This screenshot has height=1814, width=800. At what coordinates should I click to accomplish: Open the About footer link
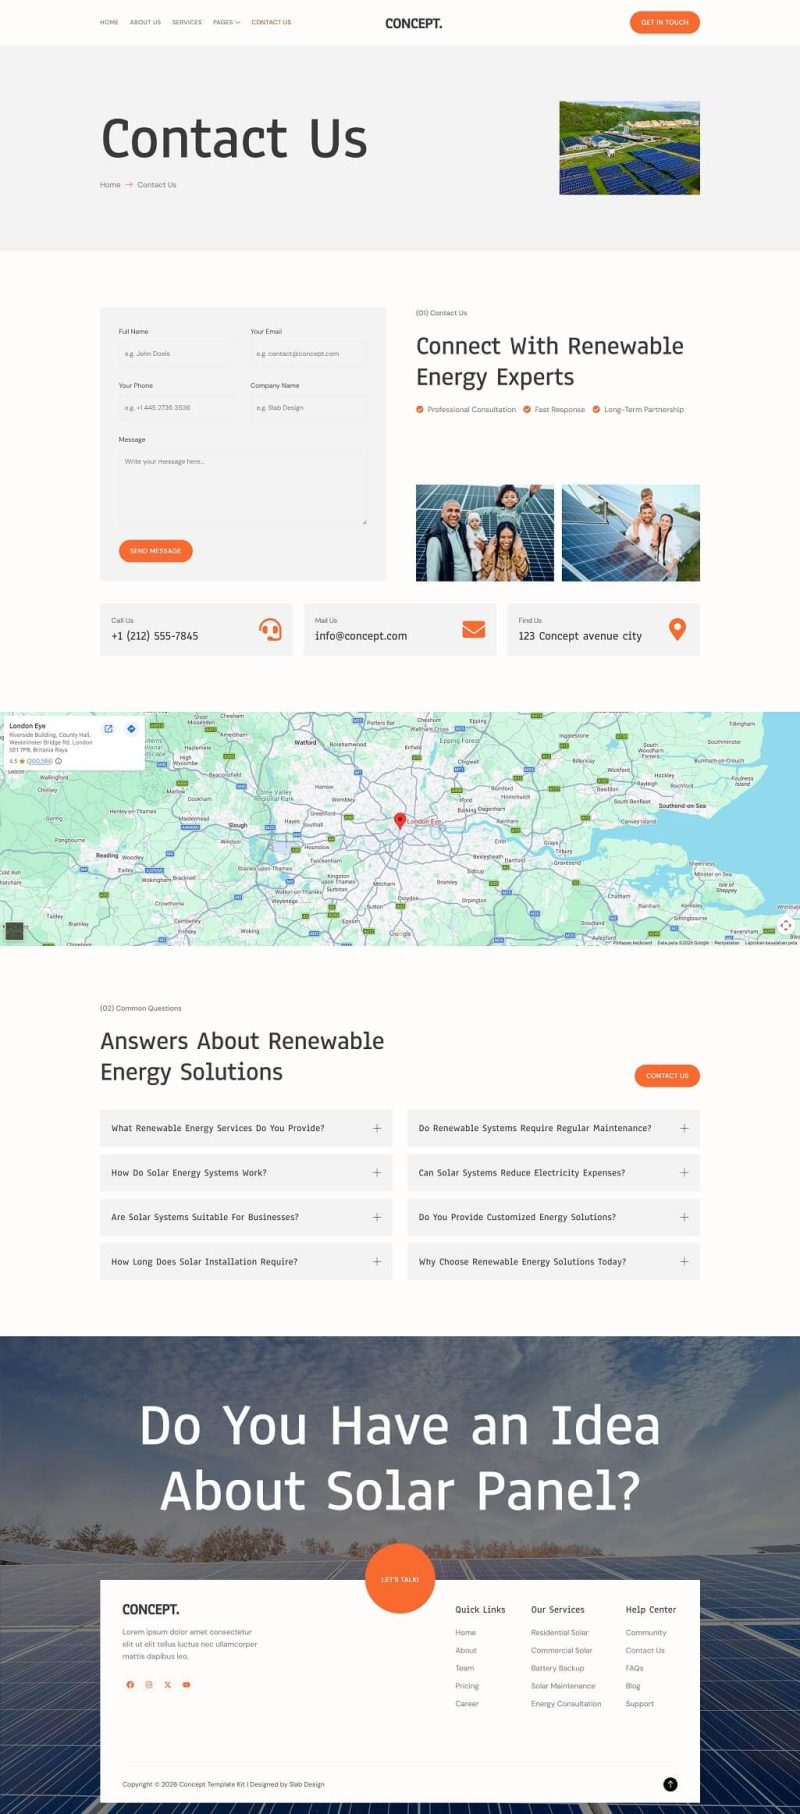point(466,1651)
